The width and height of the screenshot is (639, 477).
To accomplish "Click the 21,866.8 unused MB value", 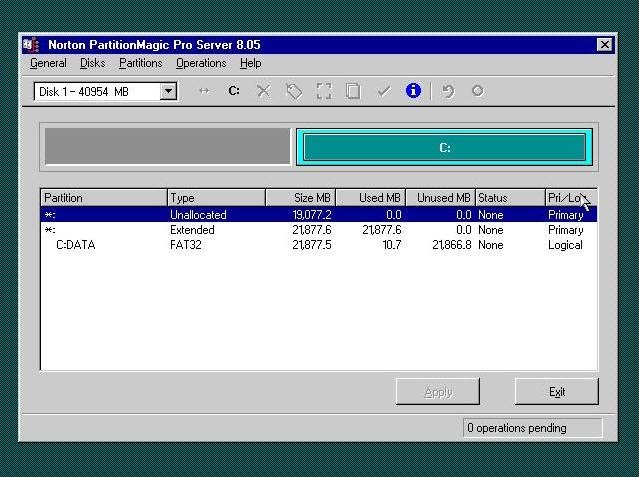I will [452, 245].
